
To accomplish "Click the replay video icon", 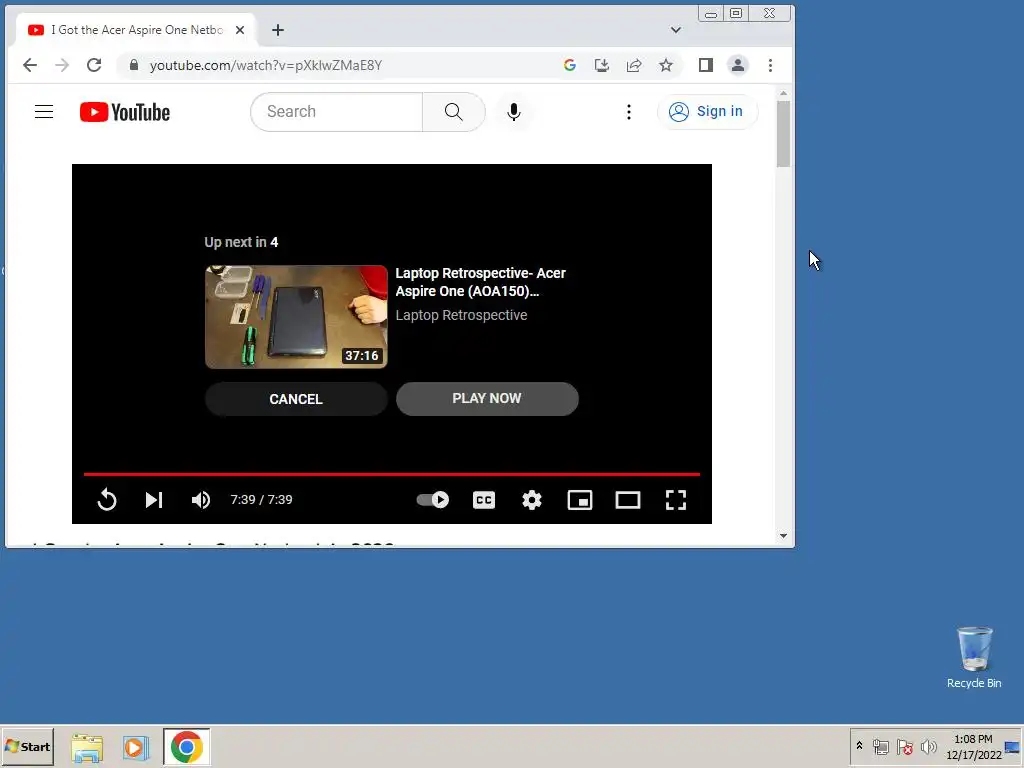I will coord(107,500).
